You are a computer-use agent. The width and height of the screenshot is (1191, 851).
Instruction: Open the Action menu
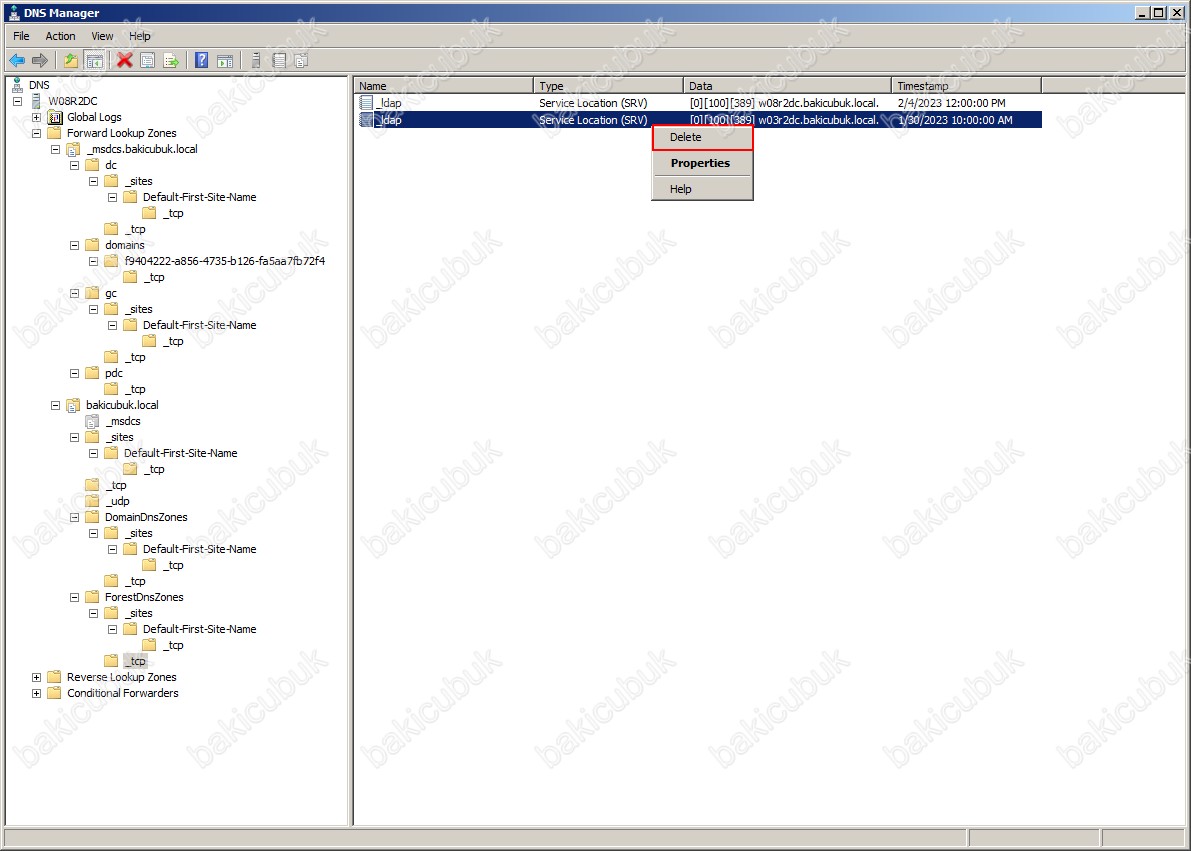click(60, 36)
